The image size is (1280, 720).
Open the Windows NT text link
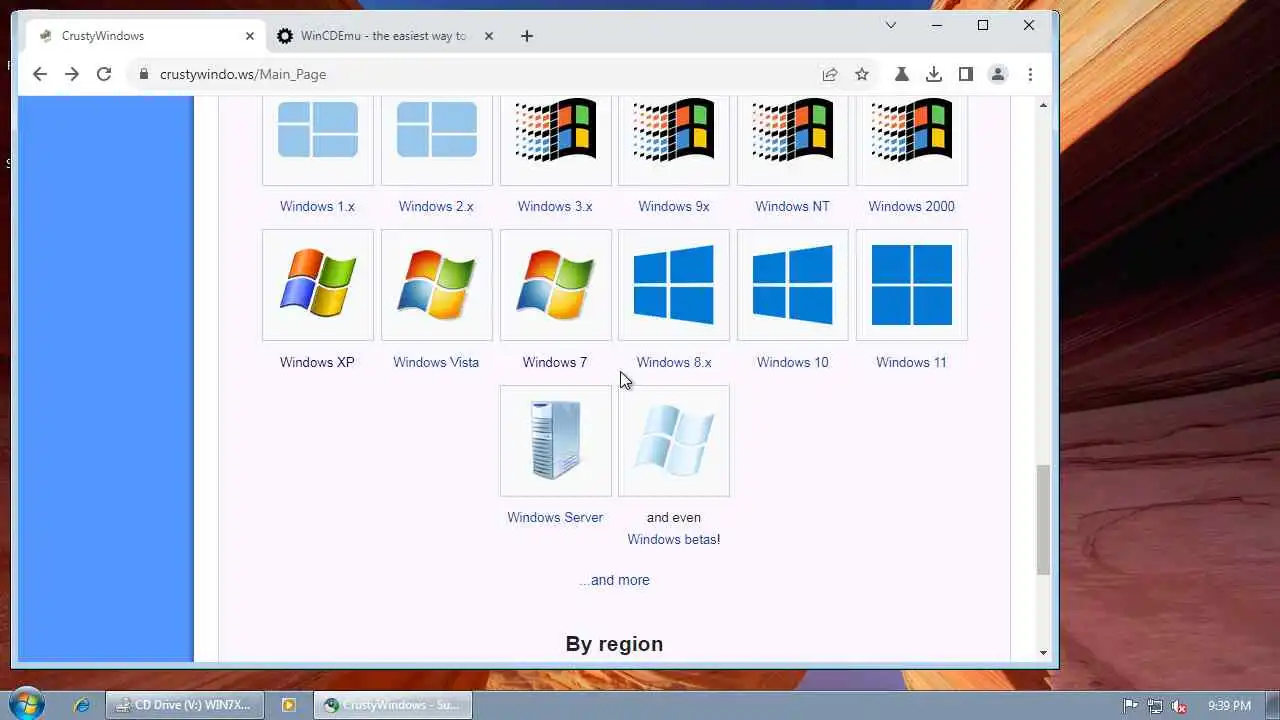792,206
